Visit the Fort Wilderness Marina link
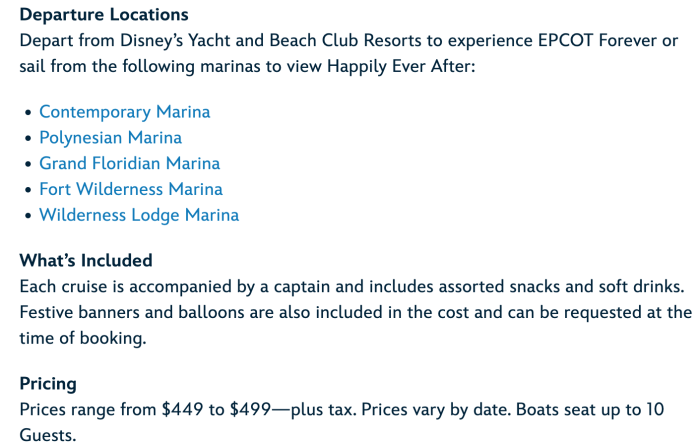 (x=131, y=189)
